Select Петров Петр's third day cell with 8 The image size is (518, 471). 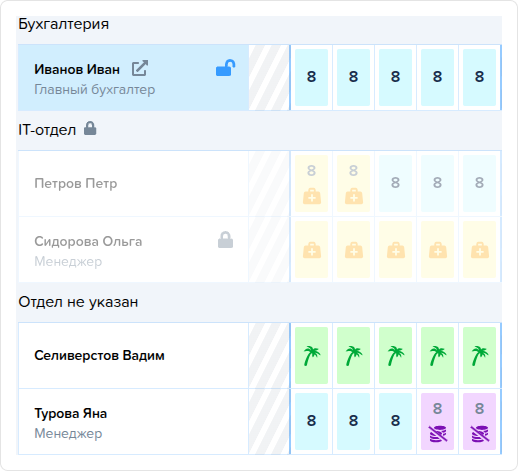[395, 183]
